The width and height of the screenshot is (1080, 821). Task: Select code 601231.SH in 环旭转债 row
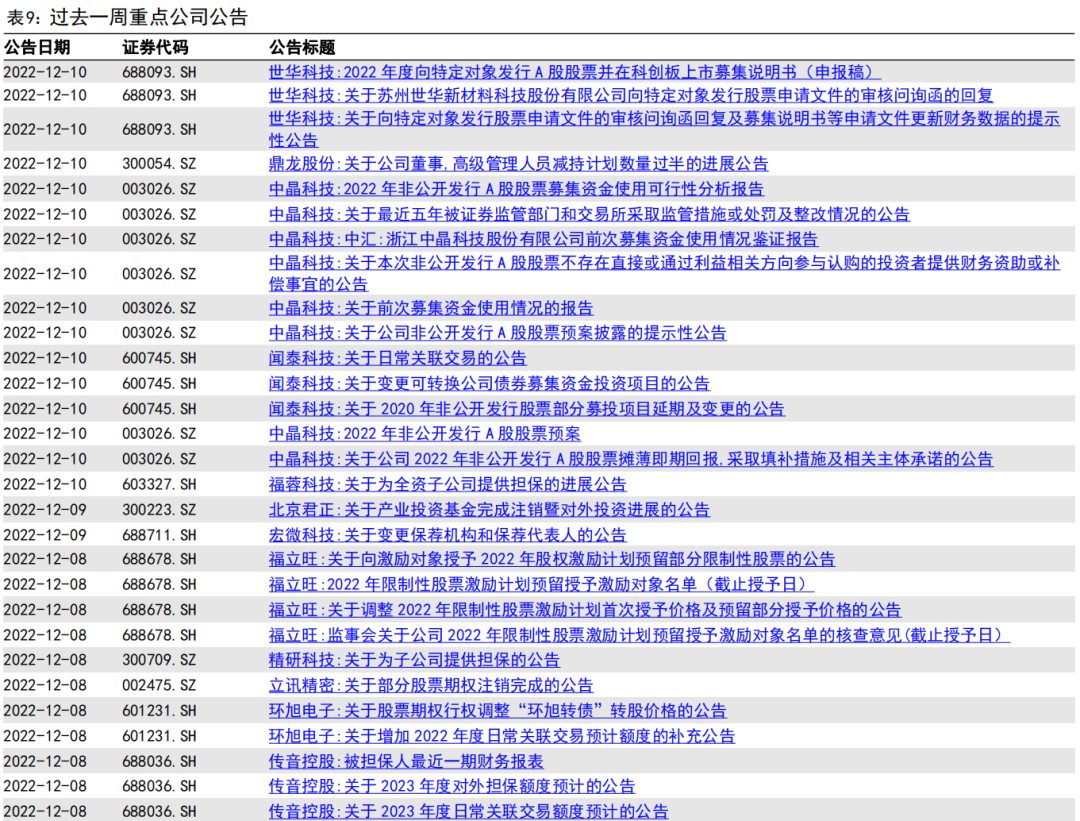pos(159,711)
